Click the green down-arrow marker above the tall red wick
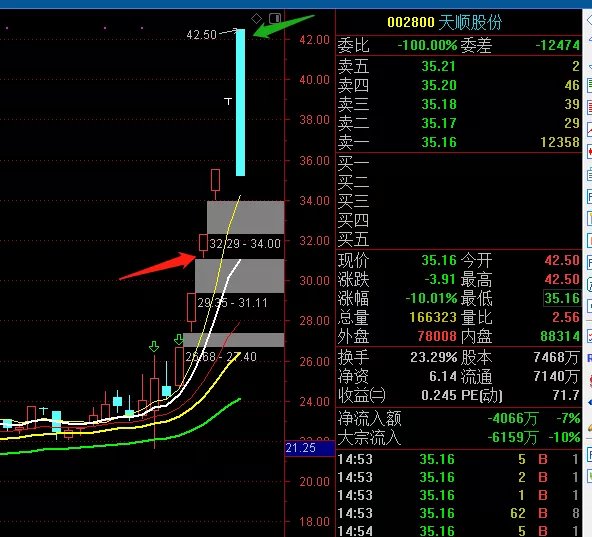 tap(154, 346)
